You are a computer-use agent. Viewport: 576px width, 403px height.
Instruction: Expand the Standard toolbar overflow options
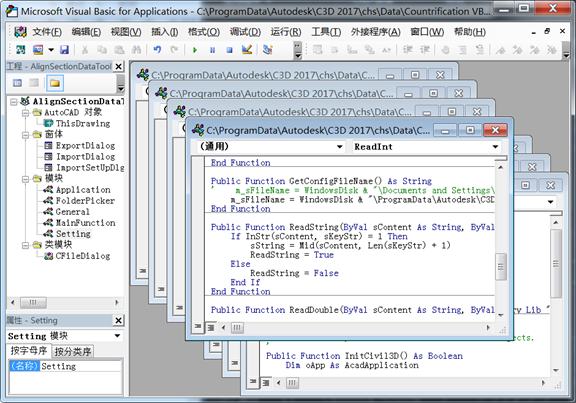click(298, 50)
